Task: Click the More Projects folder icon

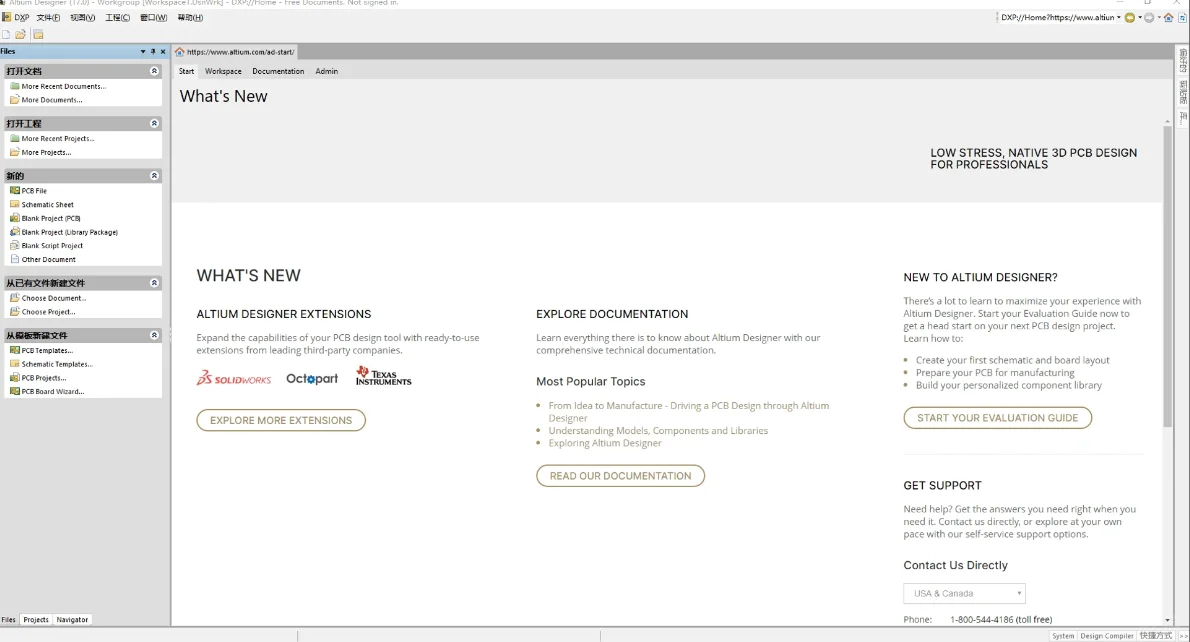Action: (14, 152)
